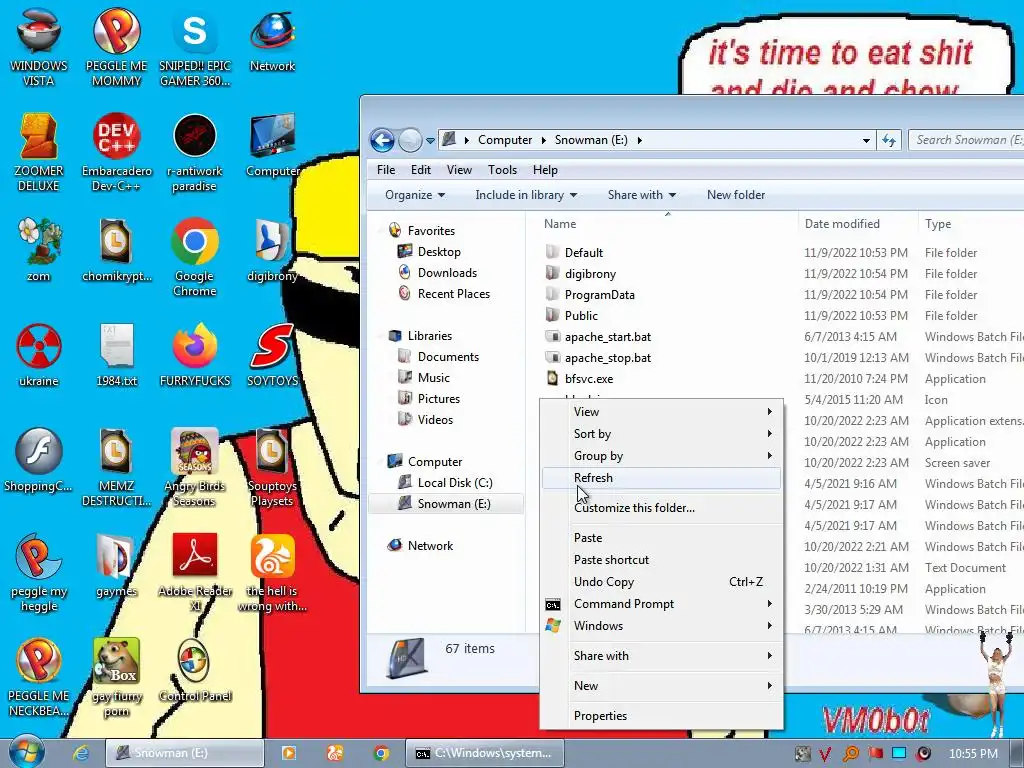
Task: Open the Organize dropdown
Action: [415, 195]
